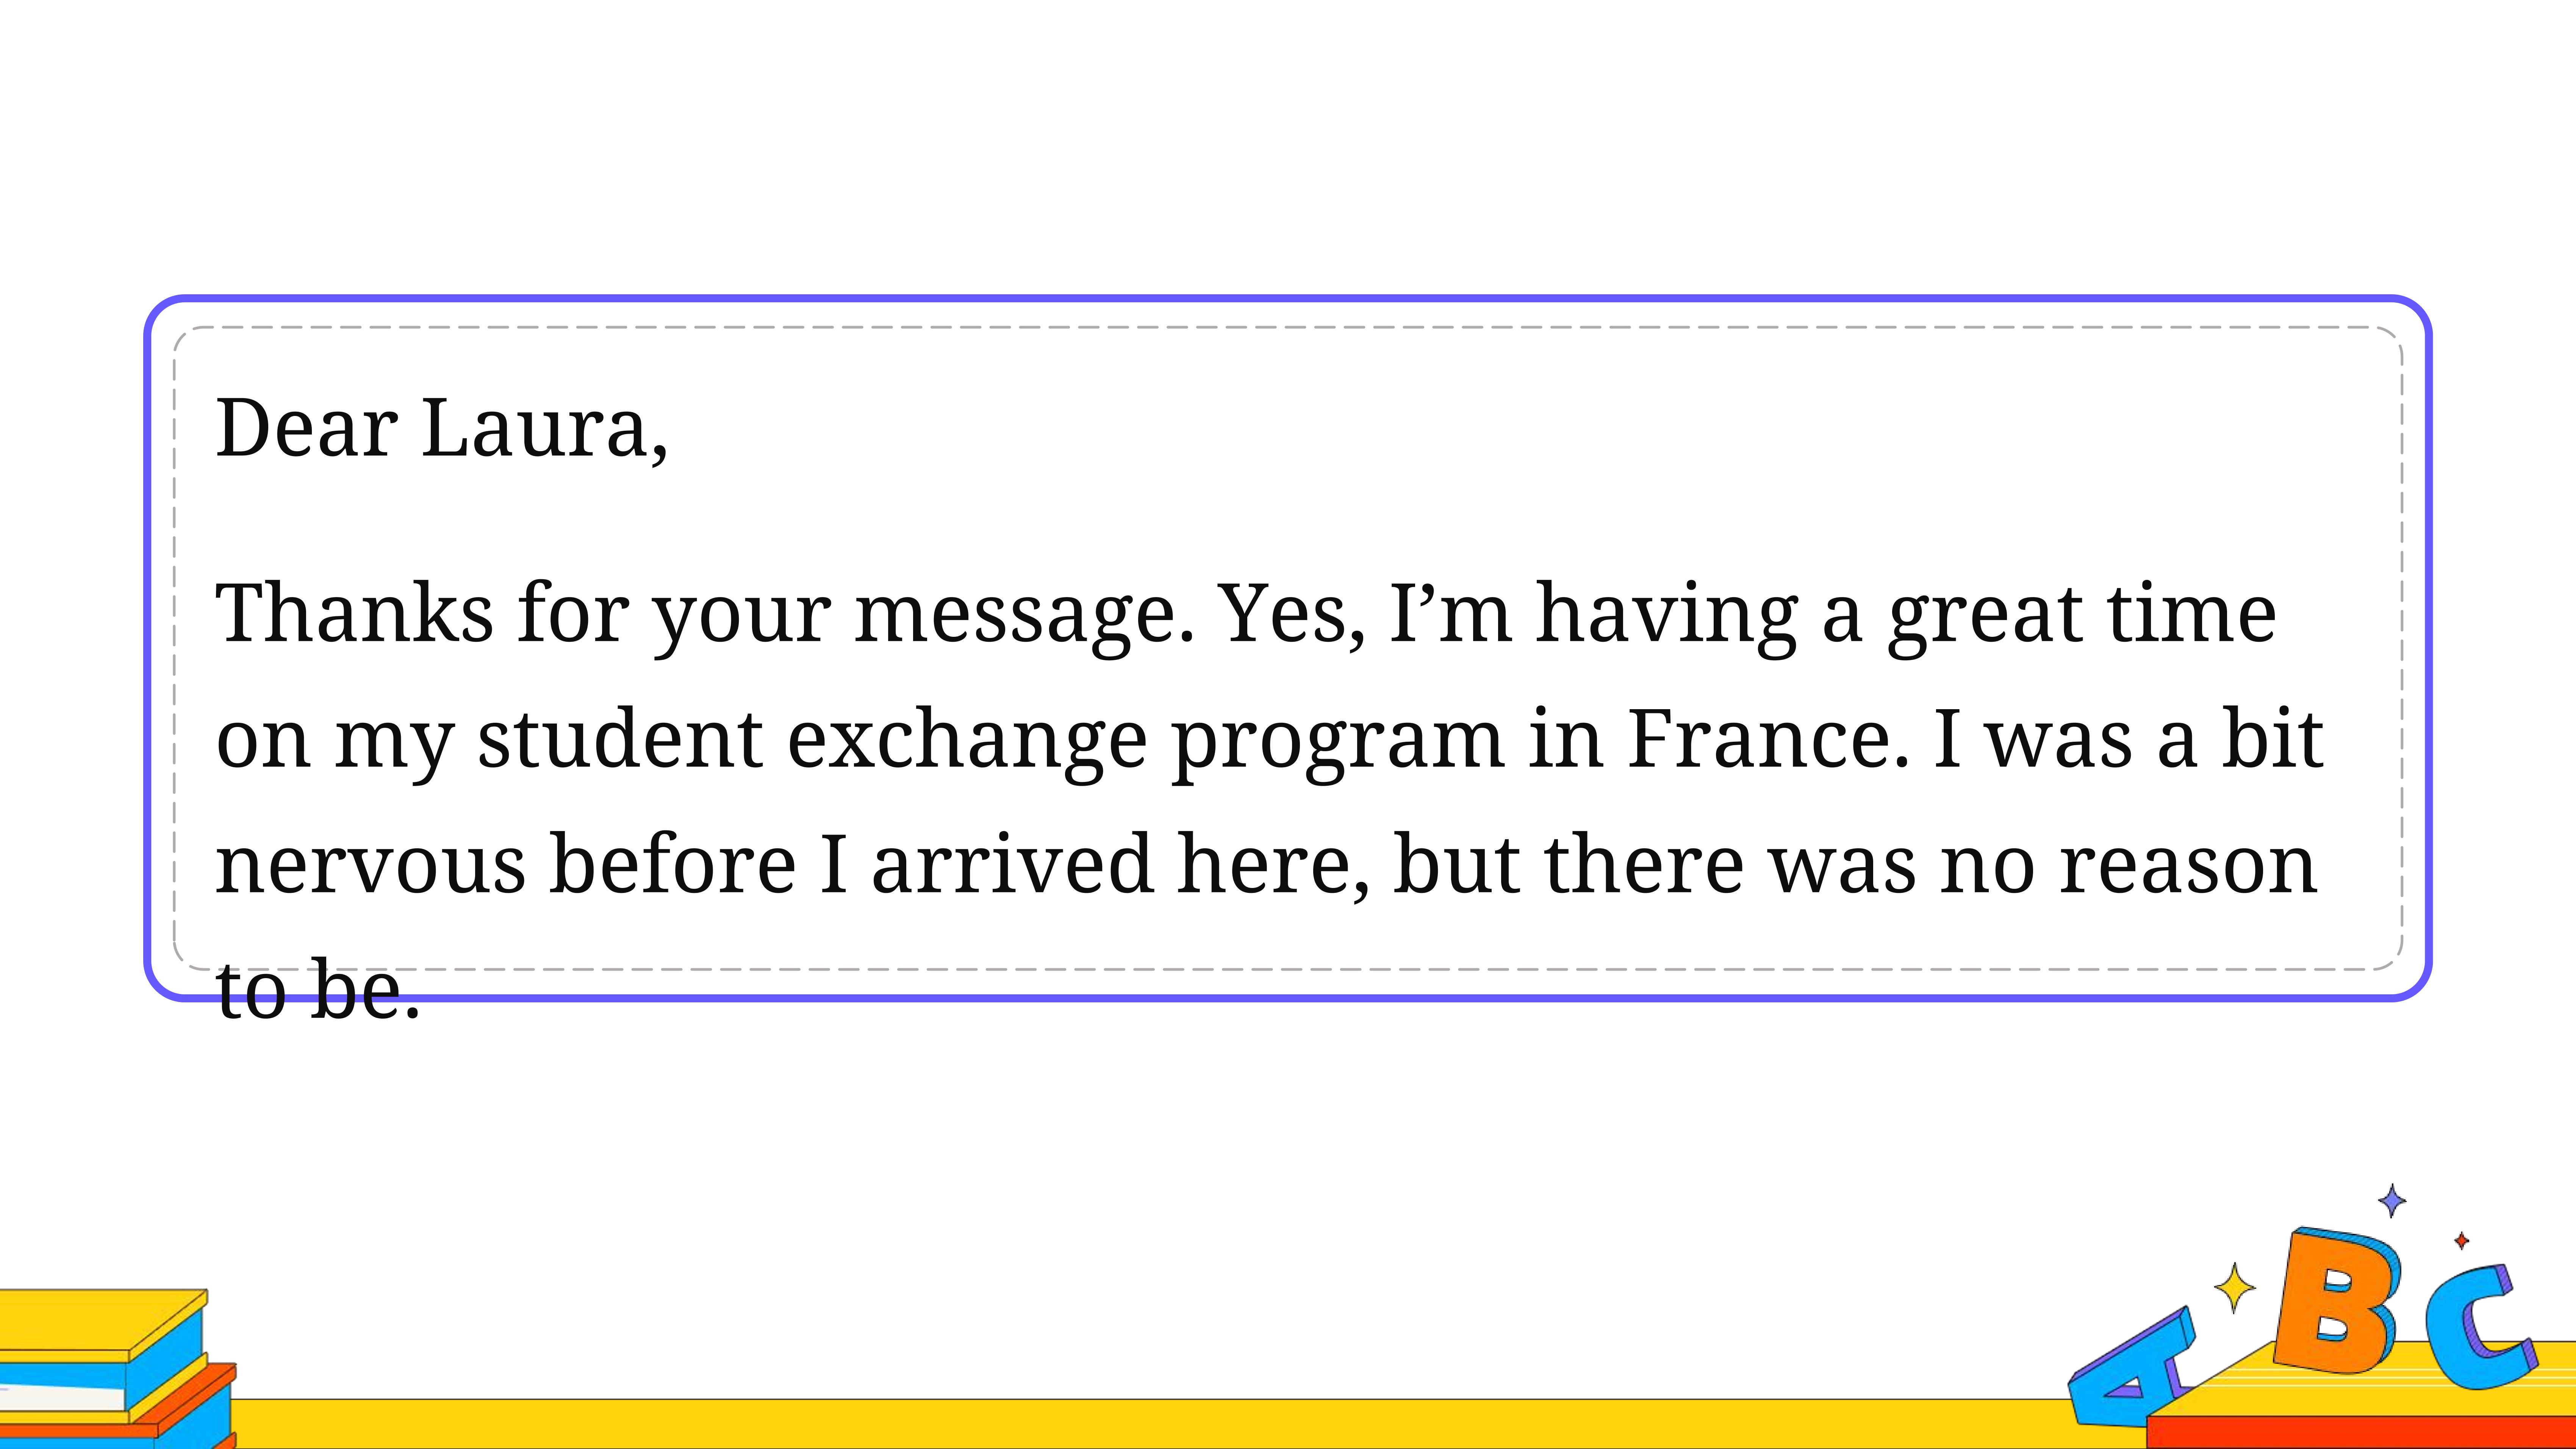Click the yellow sparkle star near ABC
This screenshot has height=1449, width=2576.
click(2234, 1287)
